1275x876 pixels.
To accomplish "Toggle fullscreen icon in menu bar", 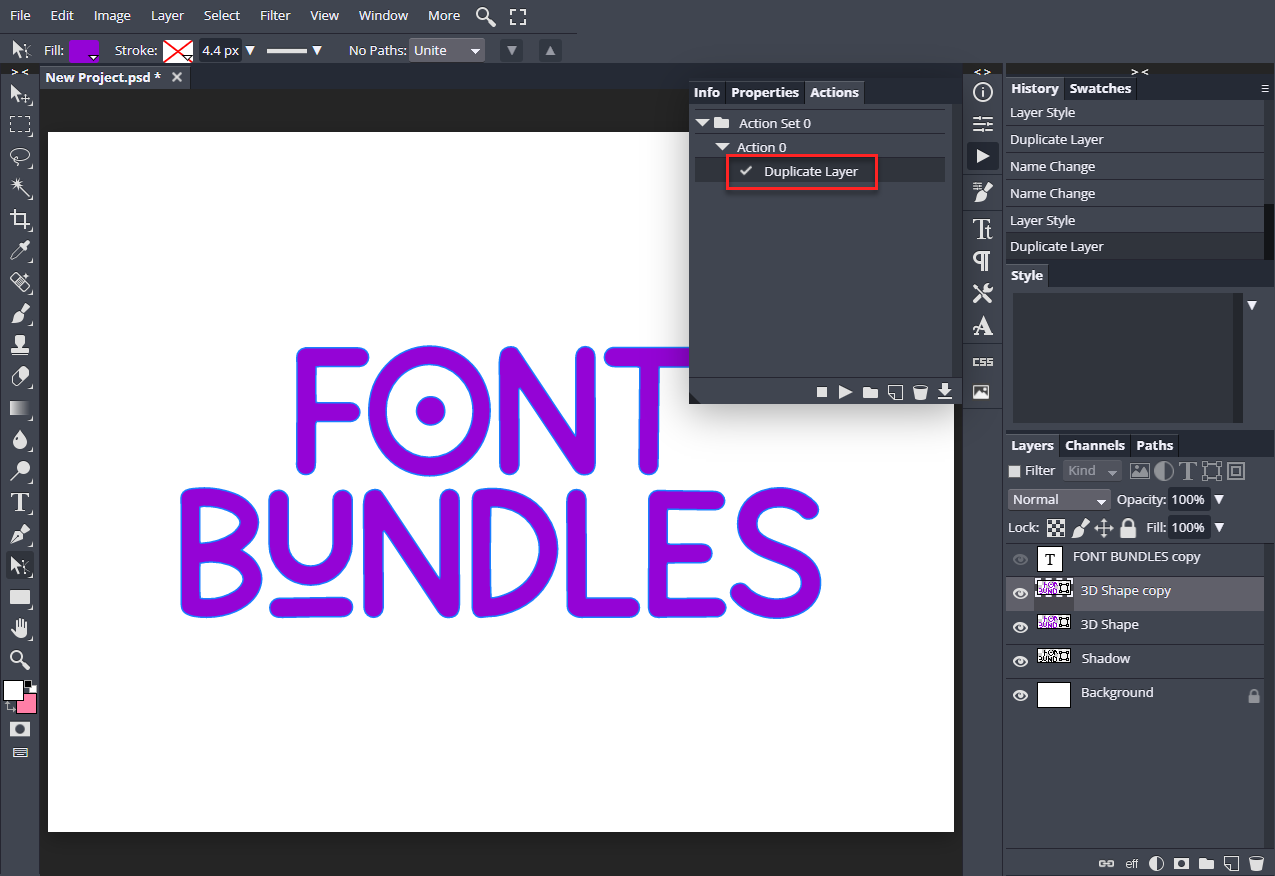I will point(517,16).
